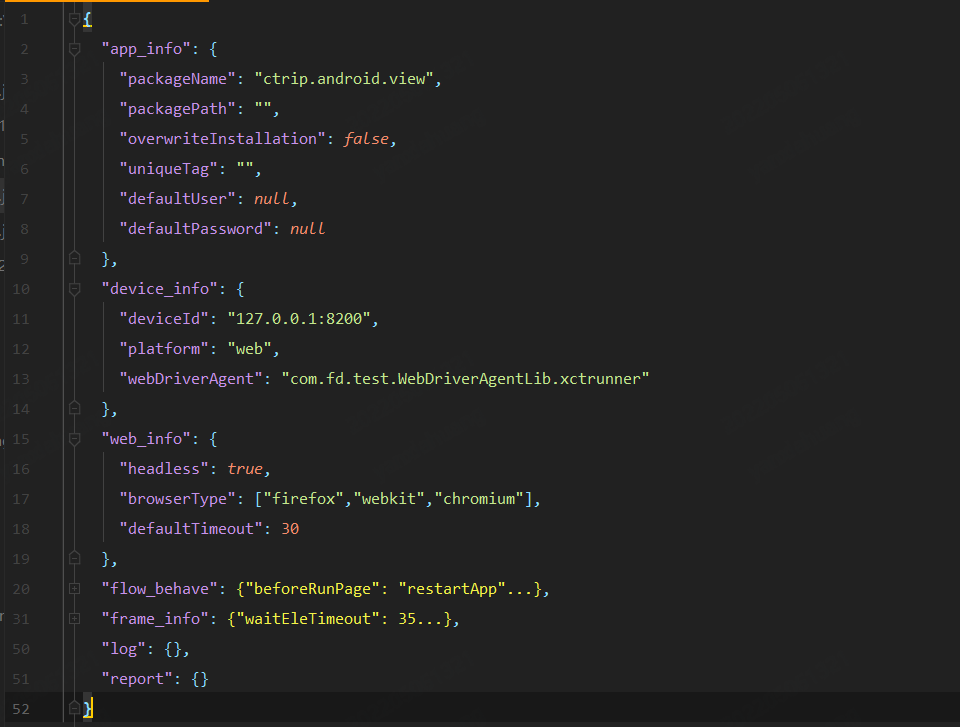Click fold end marker on line 14
Viewport: 960px width, 727px height.
pos(74,409)
